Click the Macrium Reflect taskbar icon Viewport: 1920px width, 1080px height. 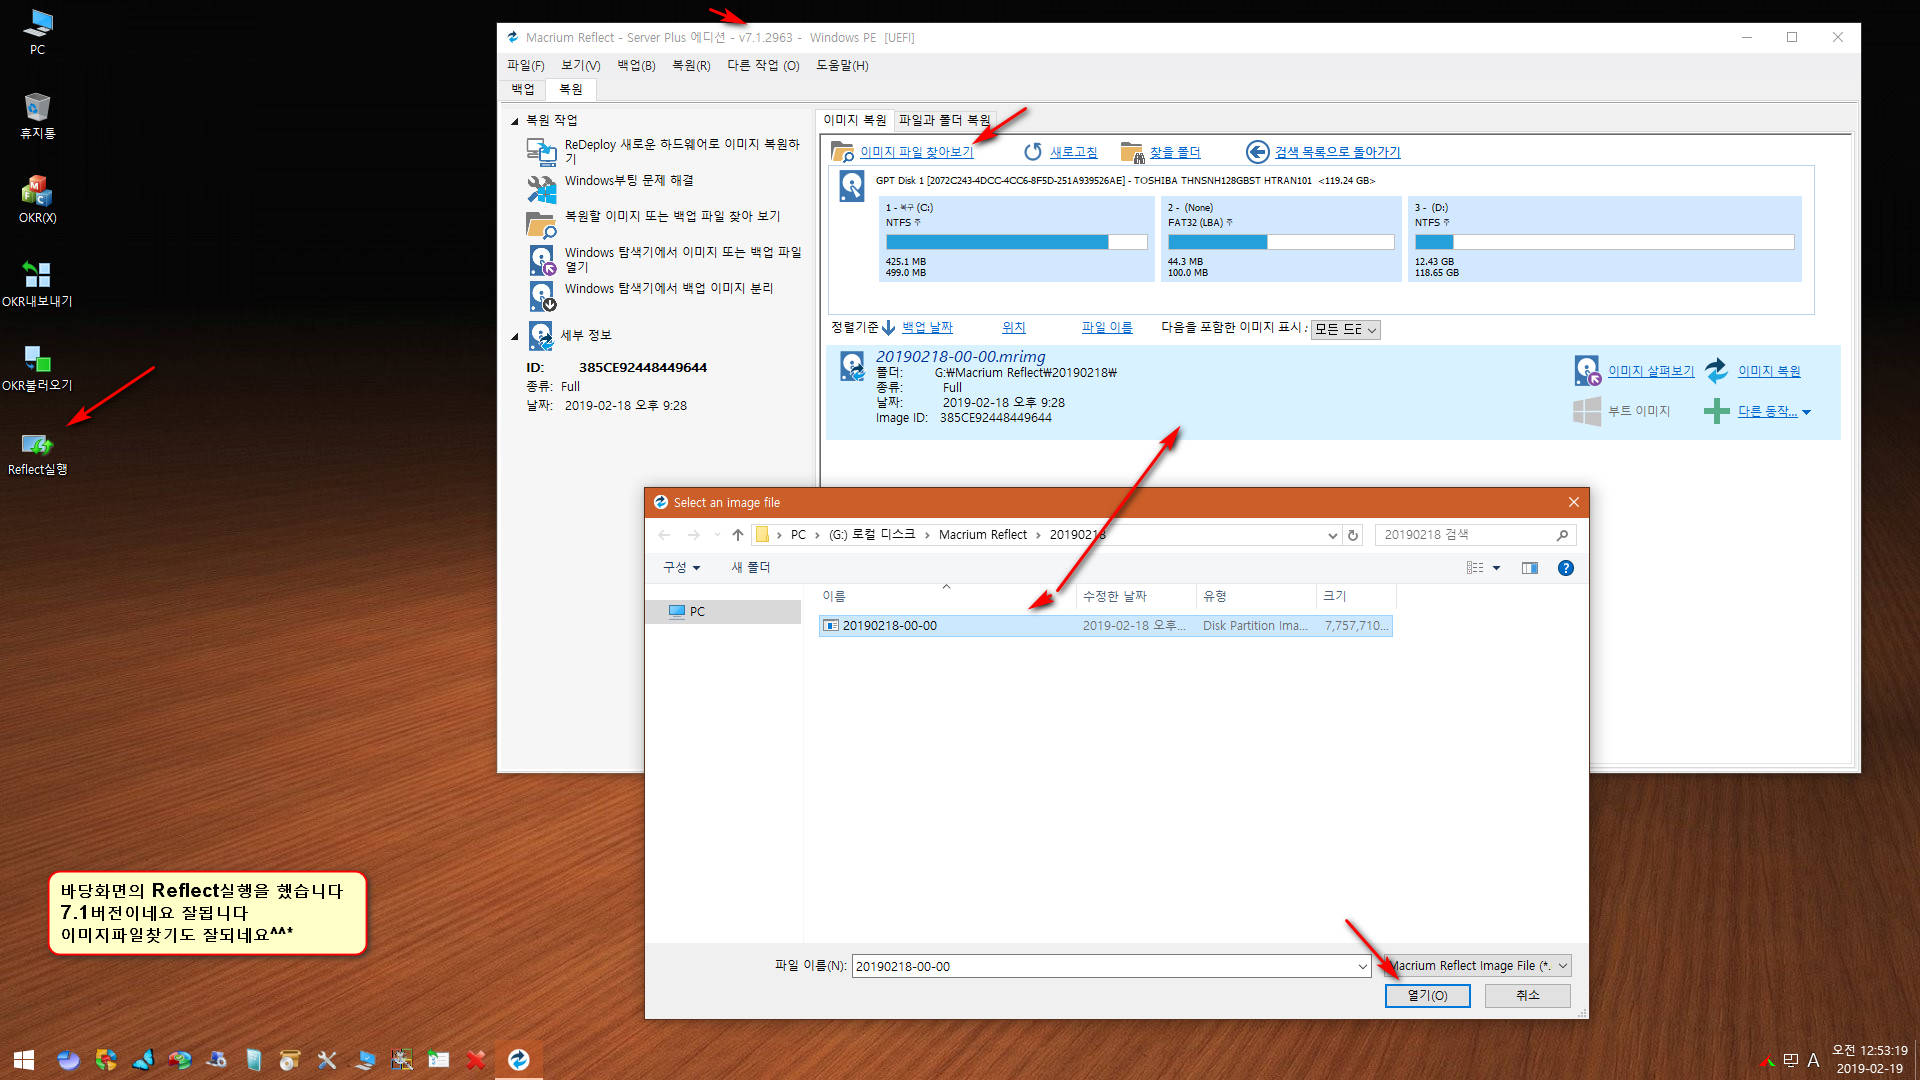pos(519,1060)
